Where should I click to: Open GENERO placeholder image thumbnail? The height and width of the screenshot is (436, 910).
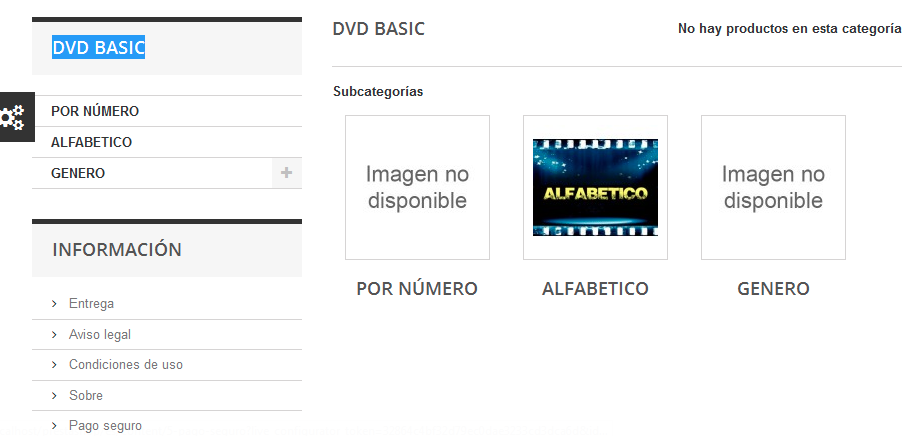point(773,188)
